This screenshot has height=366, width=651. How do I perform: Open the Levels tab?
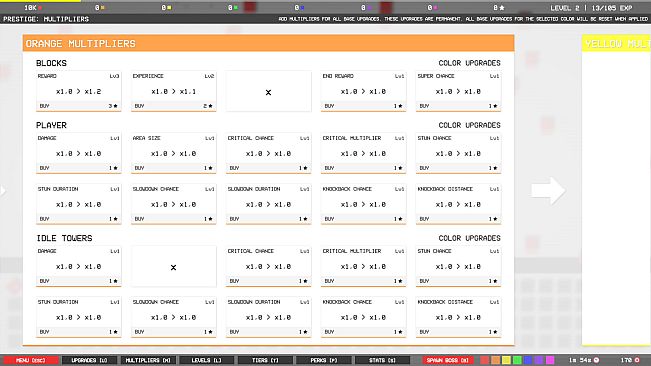tap(206, 360)
